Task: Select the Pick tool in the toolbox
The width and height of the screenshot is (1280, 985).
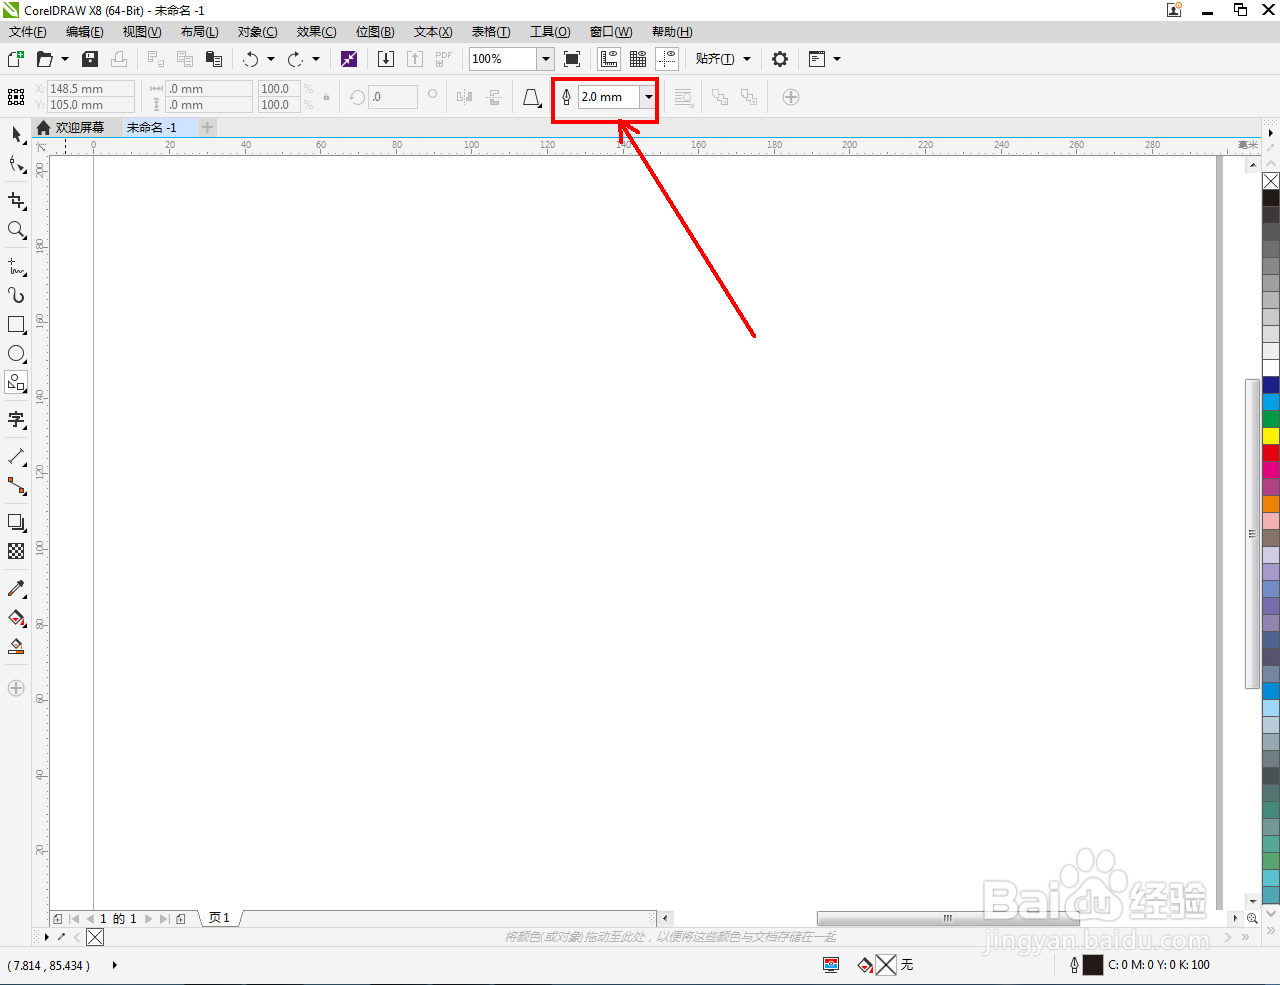Action: (x=16, y=134)
